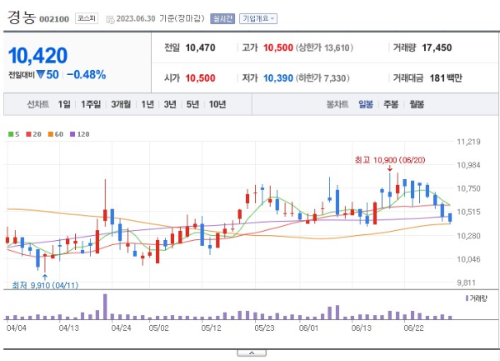Switch line chart to 1년

[147, 104]
